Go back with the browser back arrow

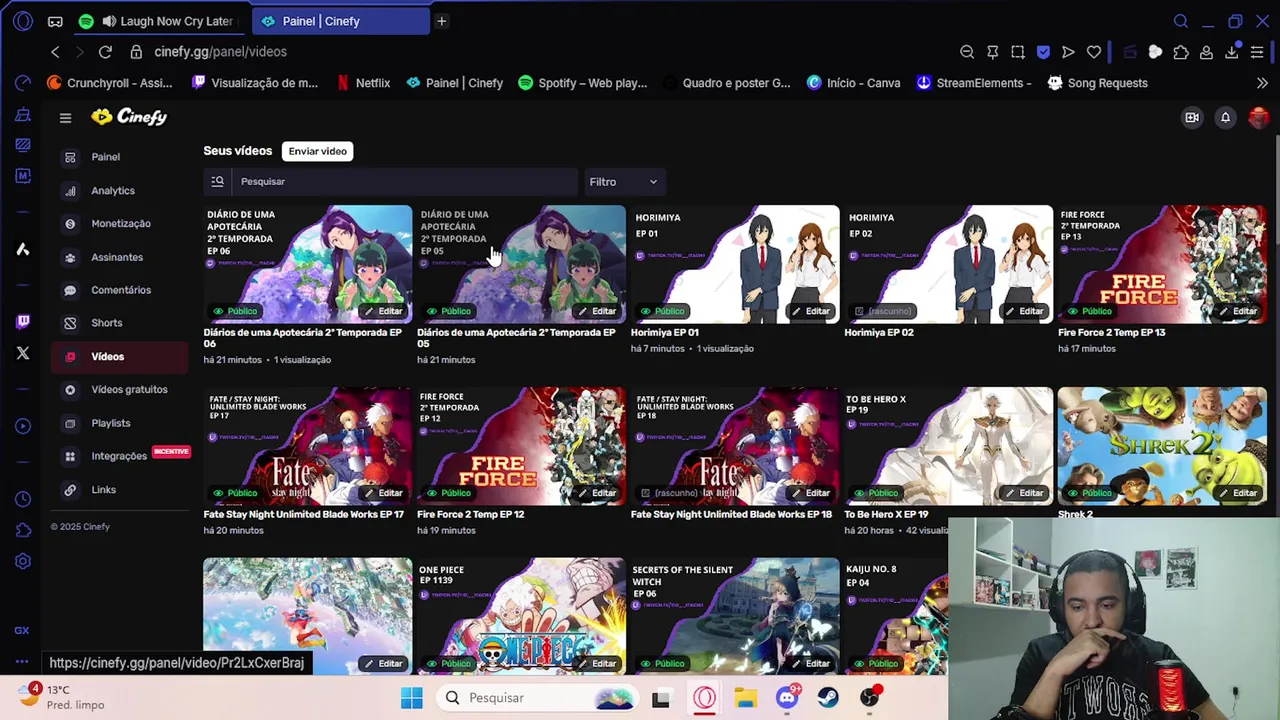(x=55, y=52)
